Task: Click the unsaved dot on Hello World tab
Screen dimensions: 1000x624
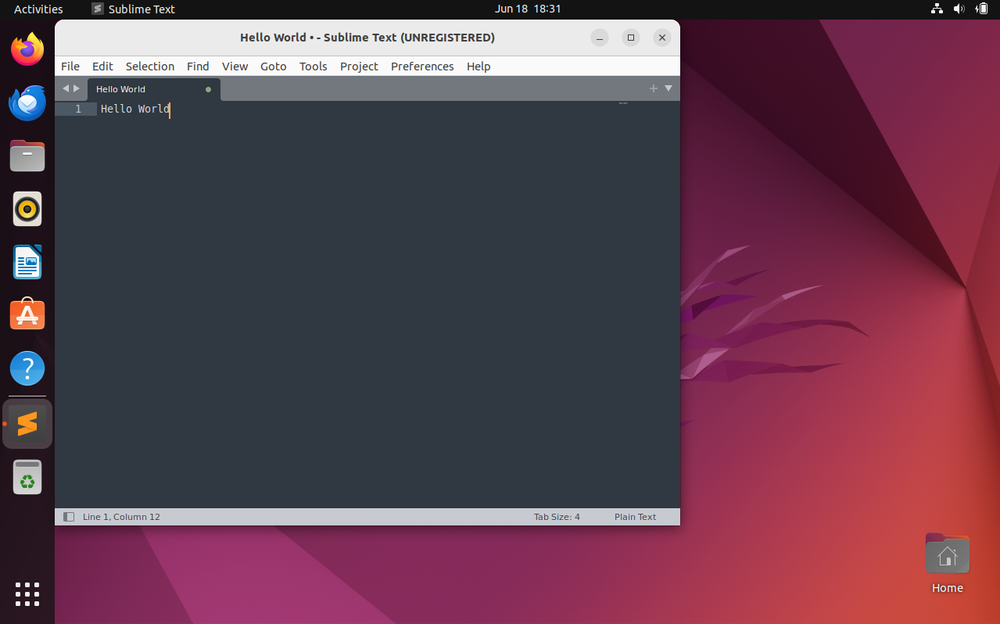Action: pos(208,89)
